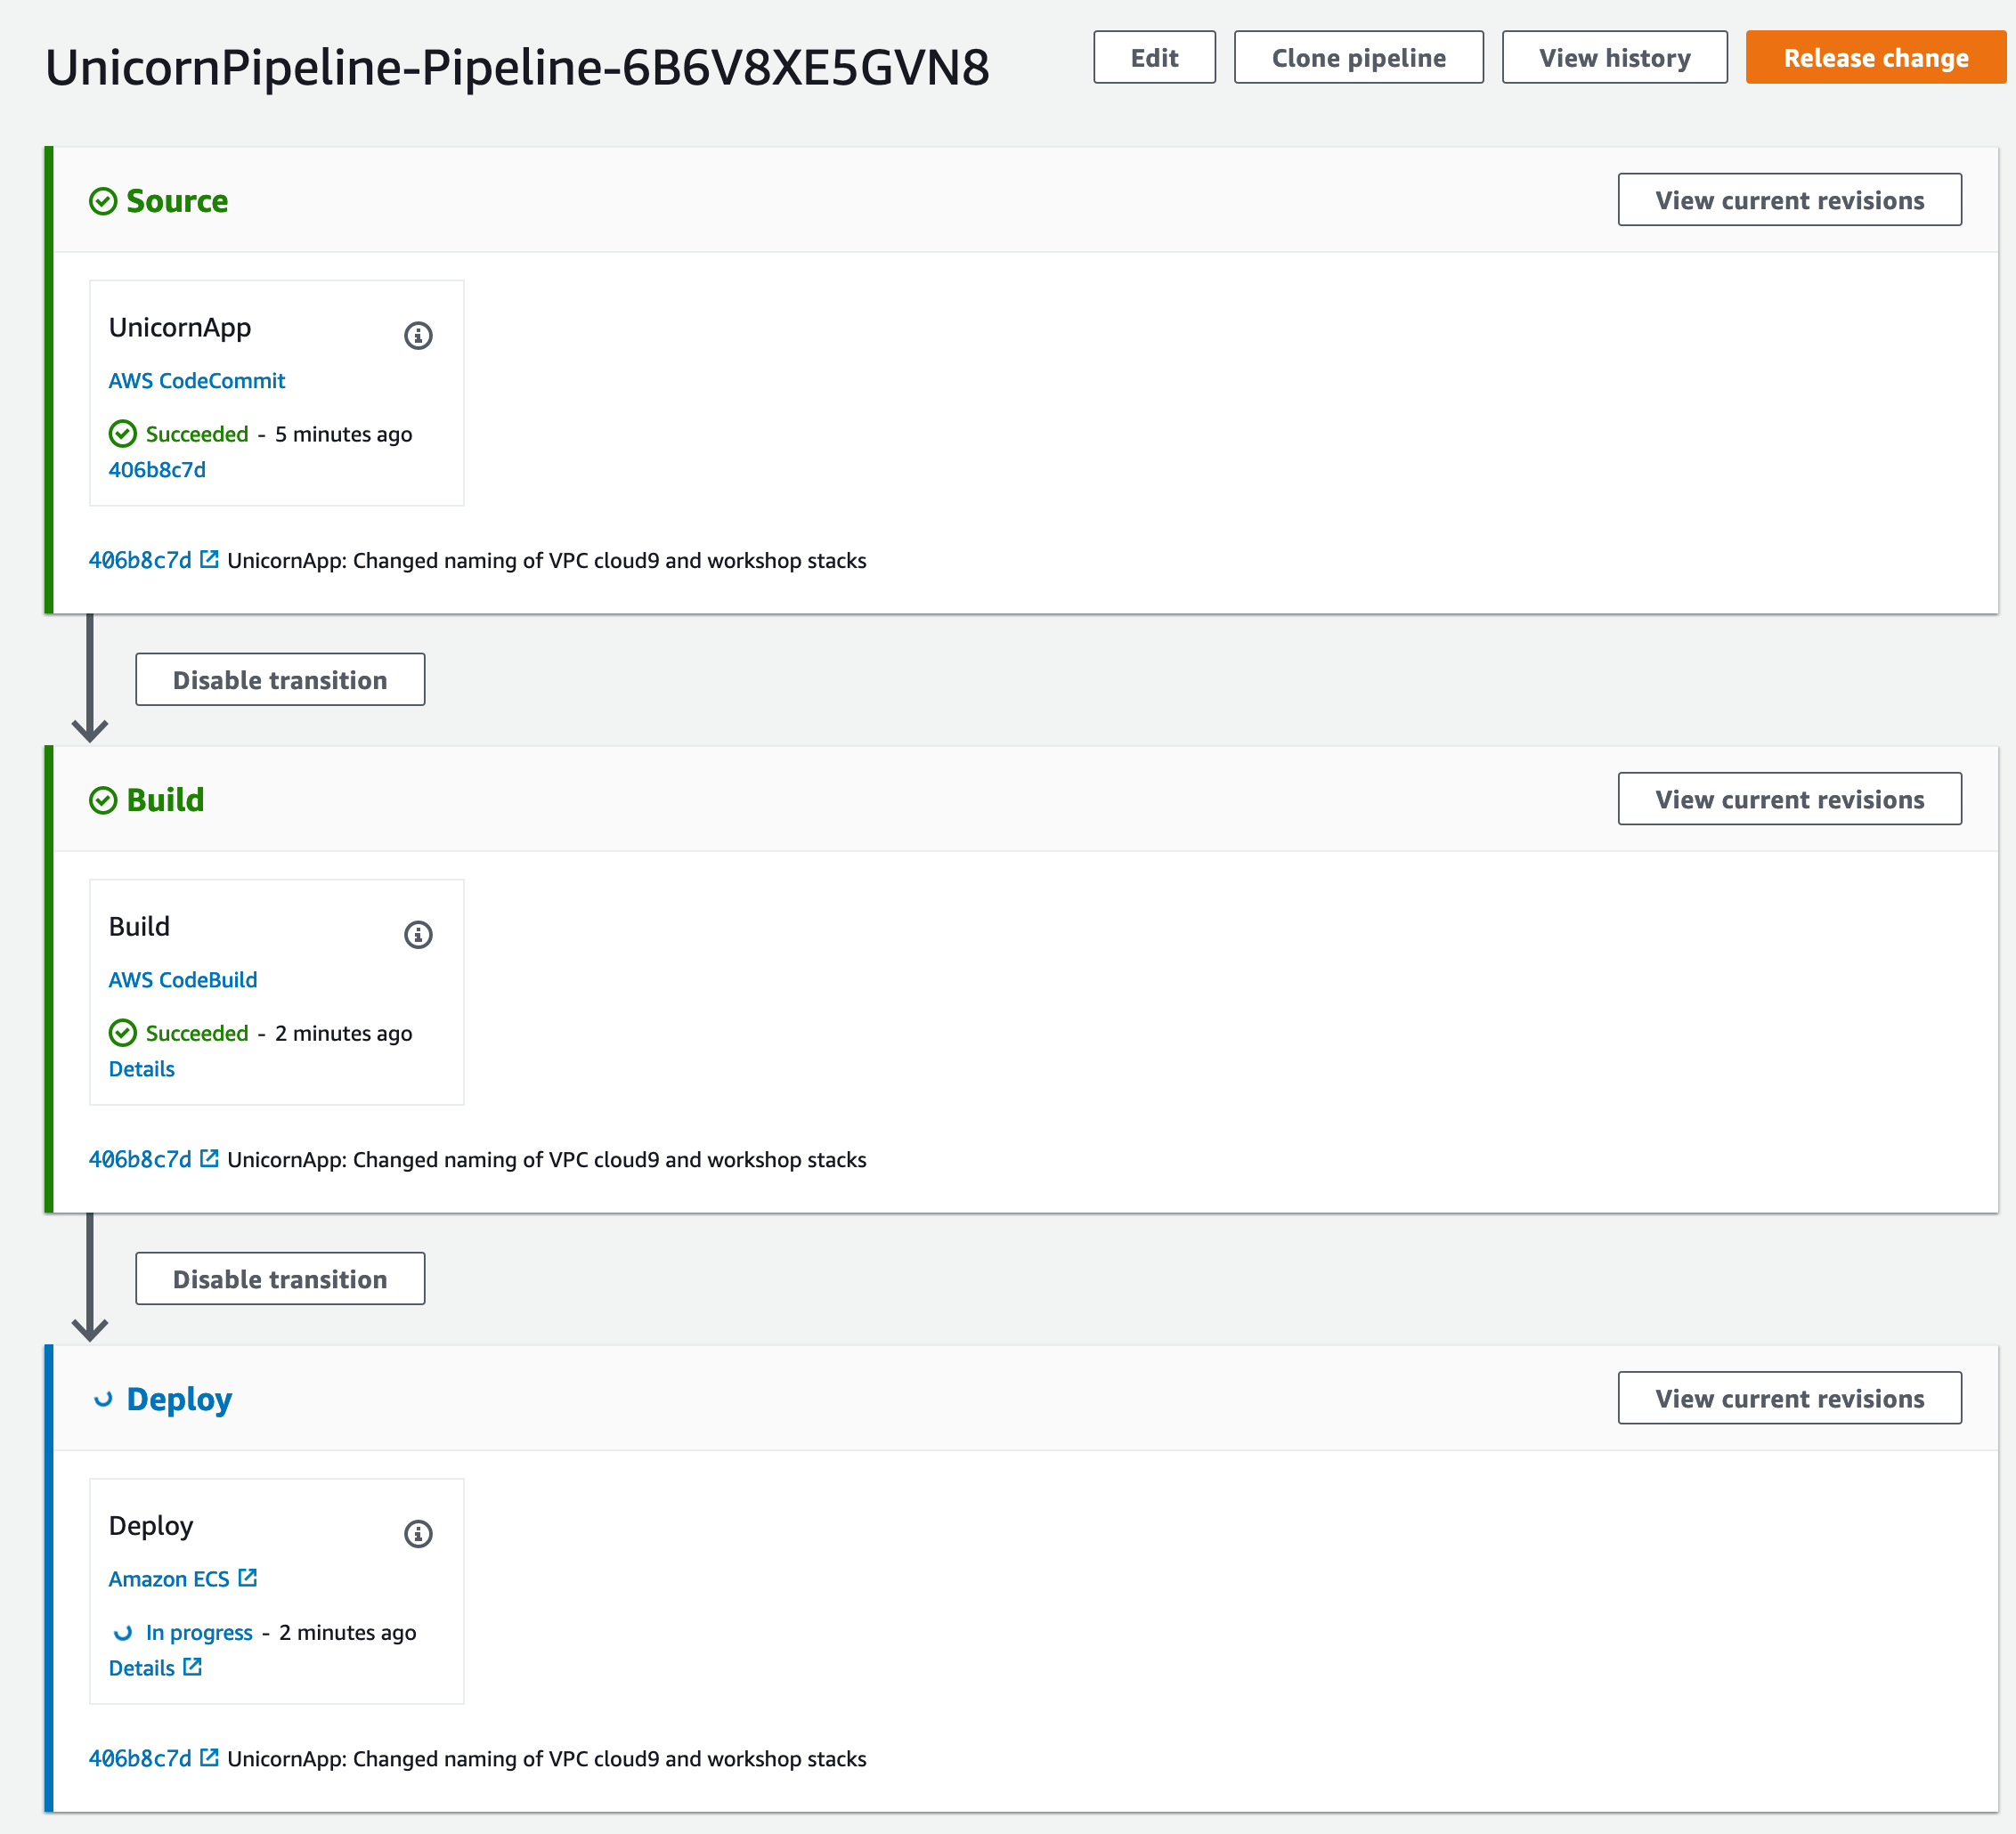View current revisions for Deploy stage
This screenshot has height=1834, width=2016.
click(x=1789, y=1398)
